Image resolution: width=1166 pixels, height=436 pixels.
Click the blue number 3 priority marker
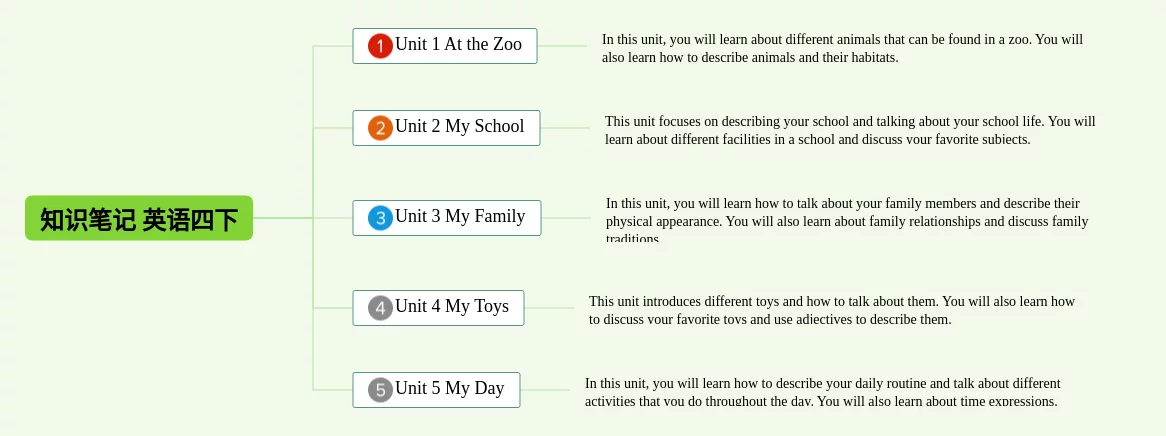pos(380,218)
